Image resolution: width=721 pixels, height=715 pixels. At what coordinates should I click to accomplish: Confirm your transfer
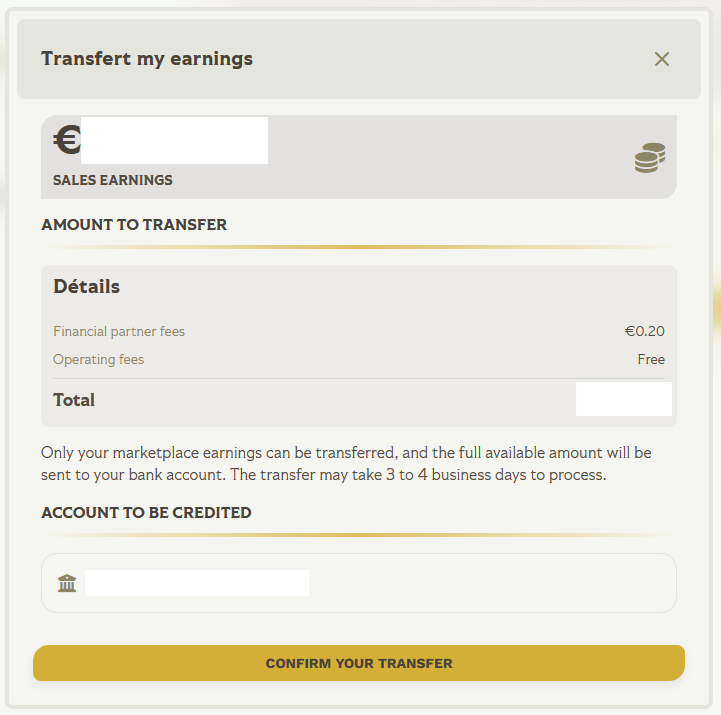pyautogui.click(x=359, y=663)
